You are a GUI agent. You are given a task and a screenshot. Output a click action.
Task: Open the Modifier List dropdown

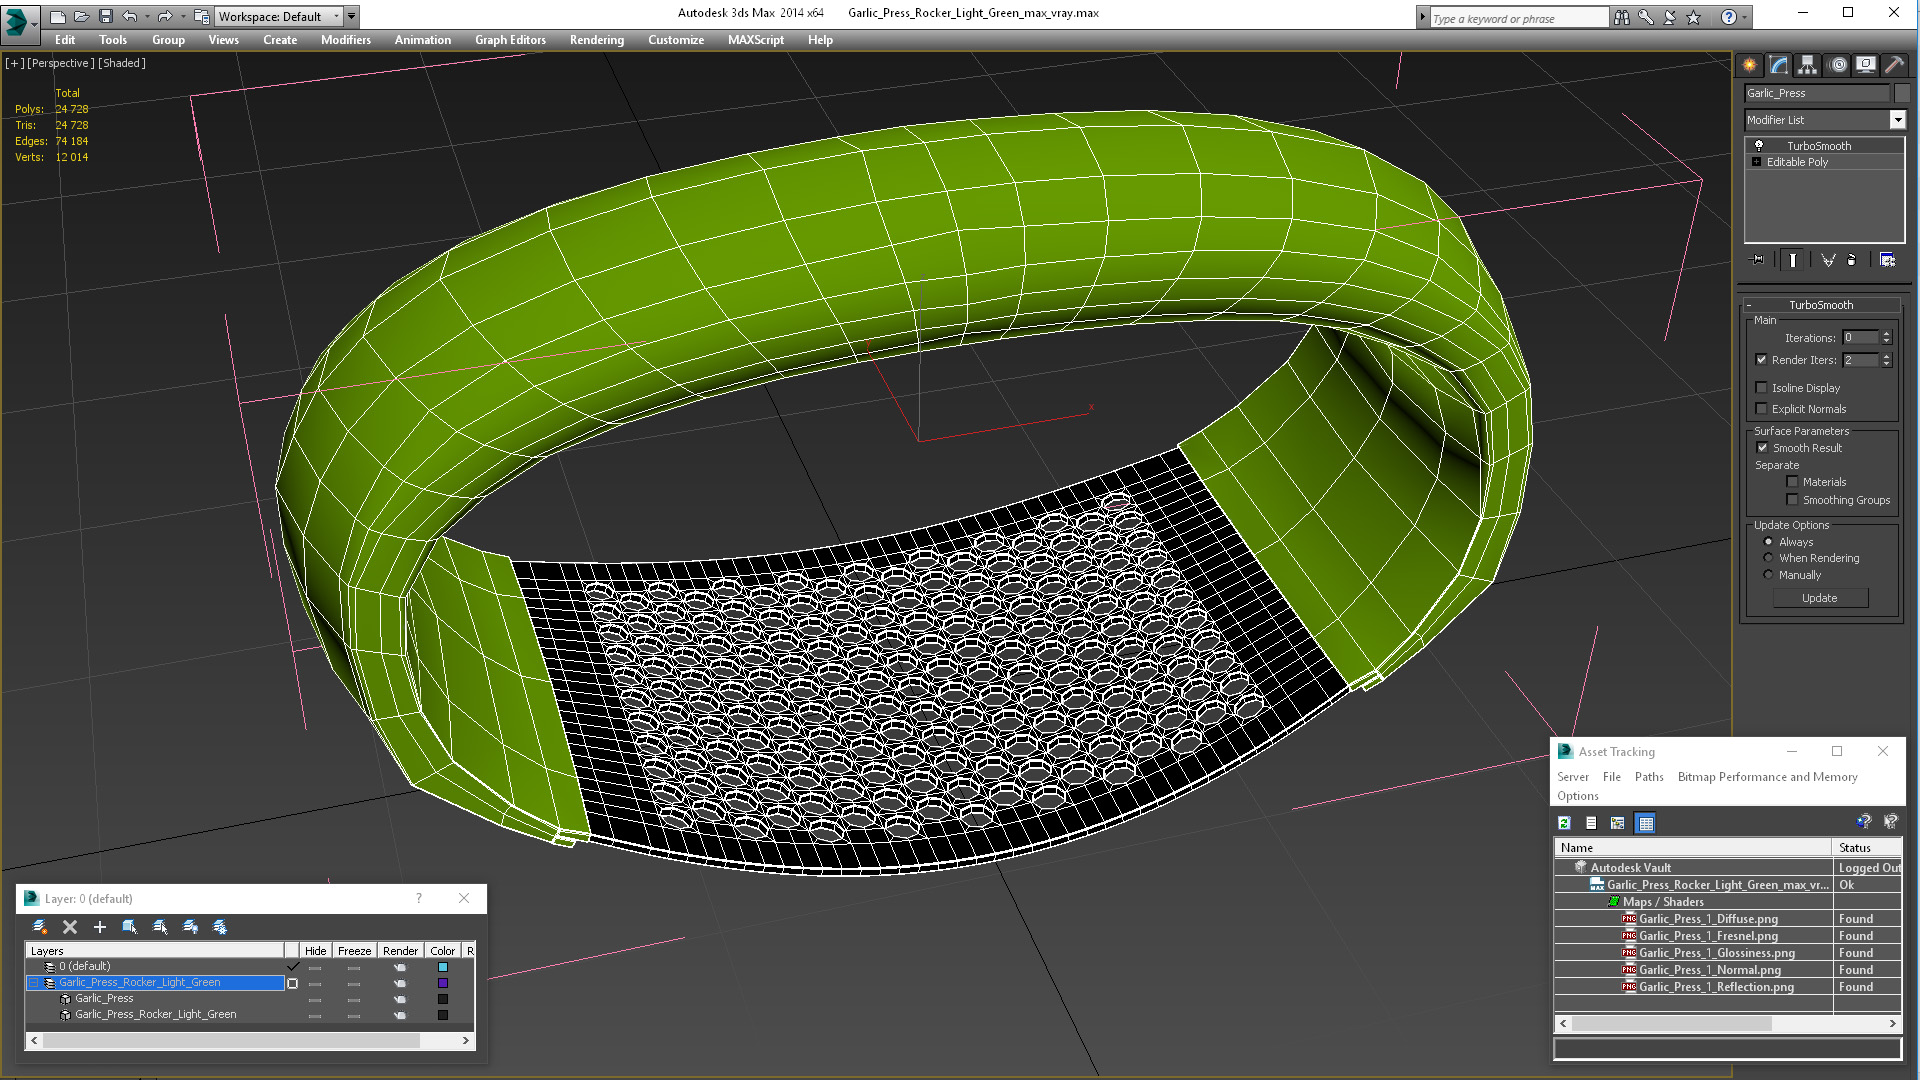point(1897,120)
